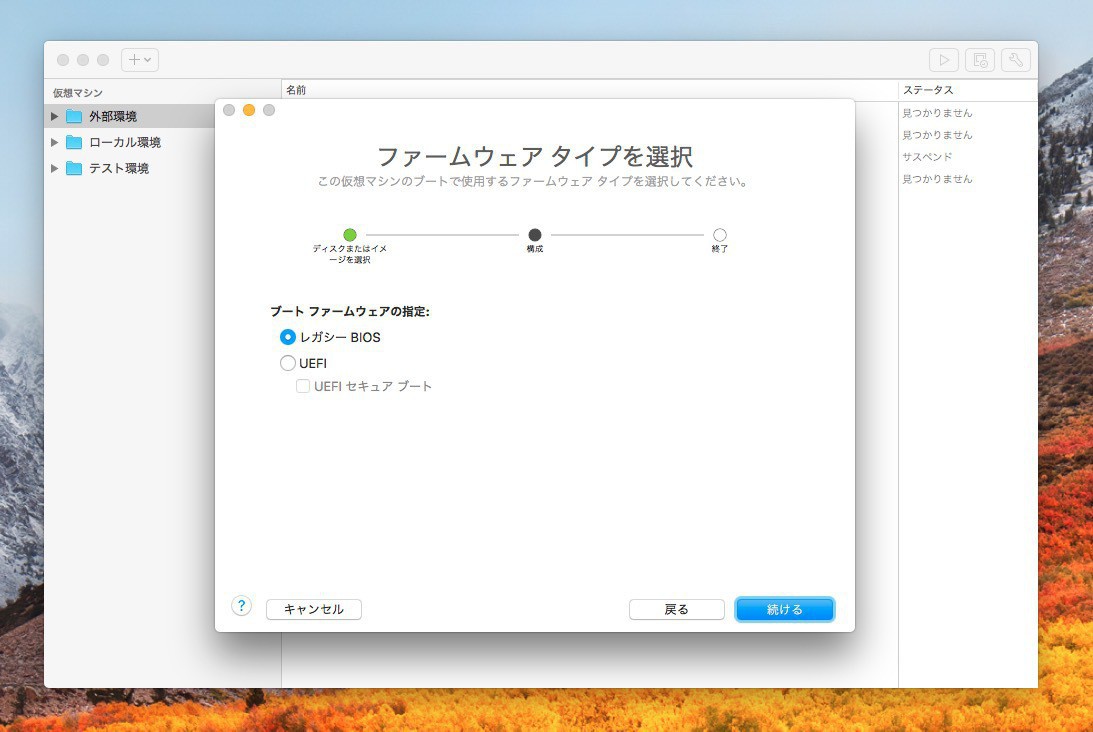
Task: Click the ディスクまたはイメージを選択 step marker
Action: point(350,235)
